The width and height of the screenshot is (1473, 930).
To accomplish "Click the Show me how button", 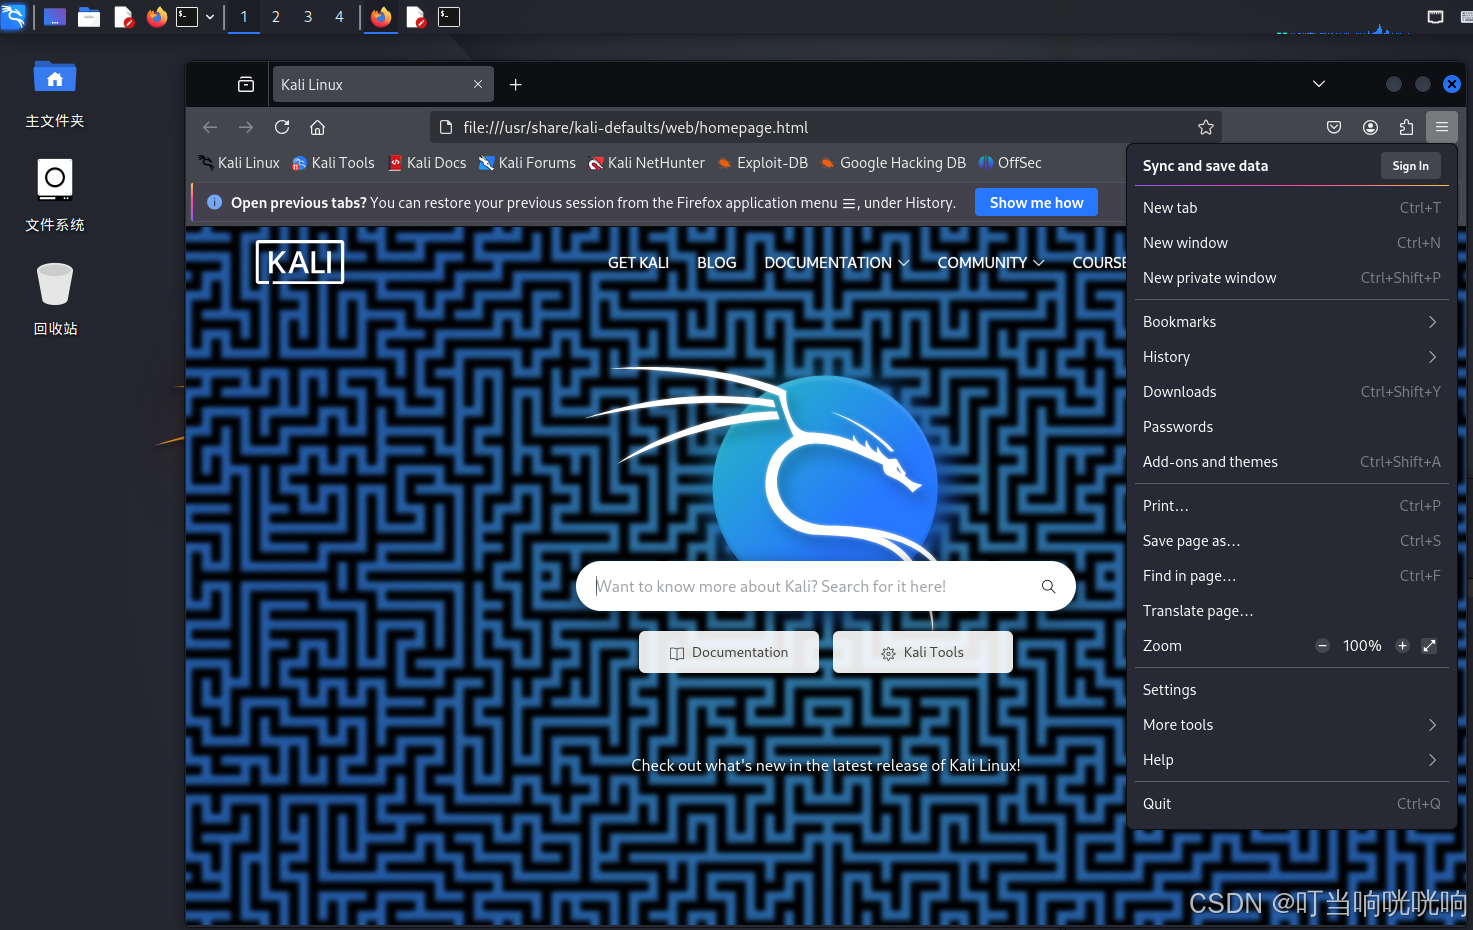I will (x=1036, y=203).
